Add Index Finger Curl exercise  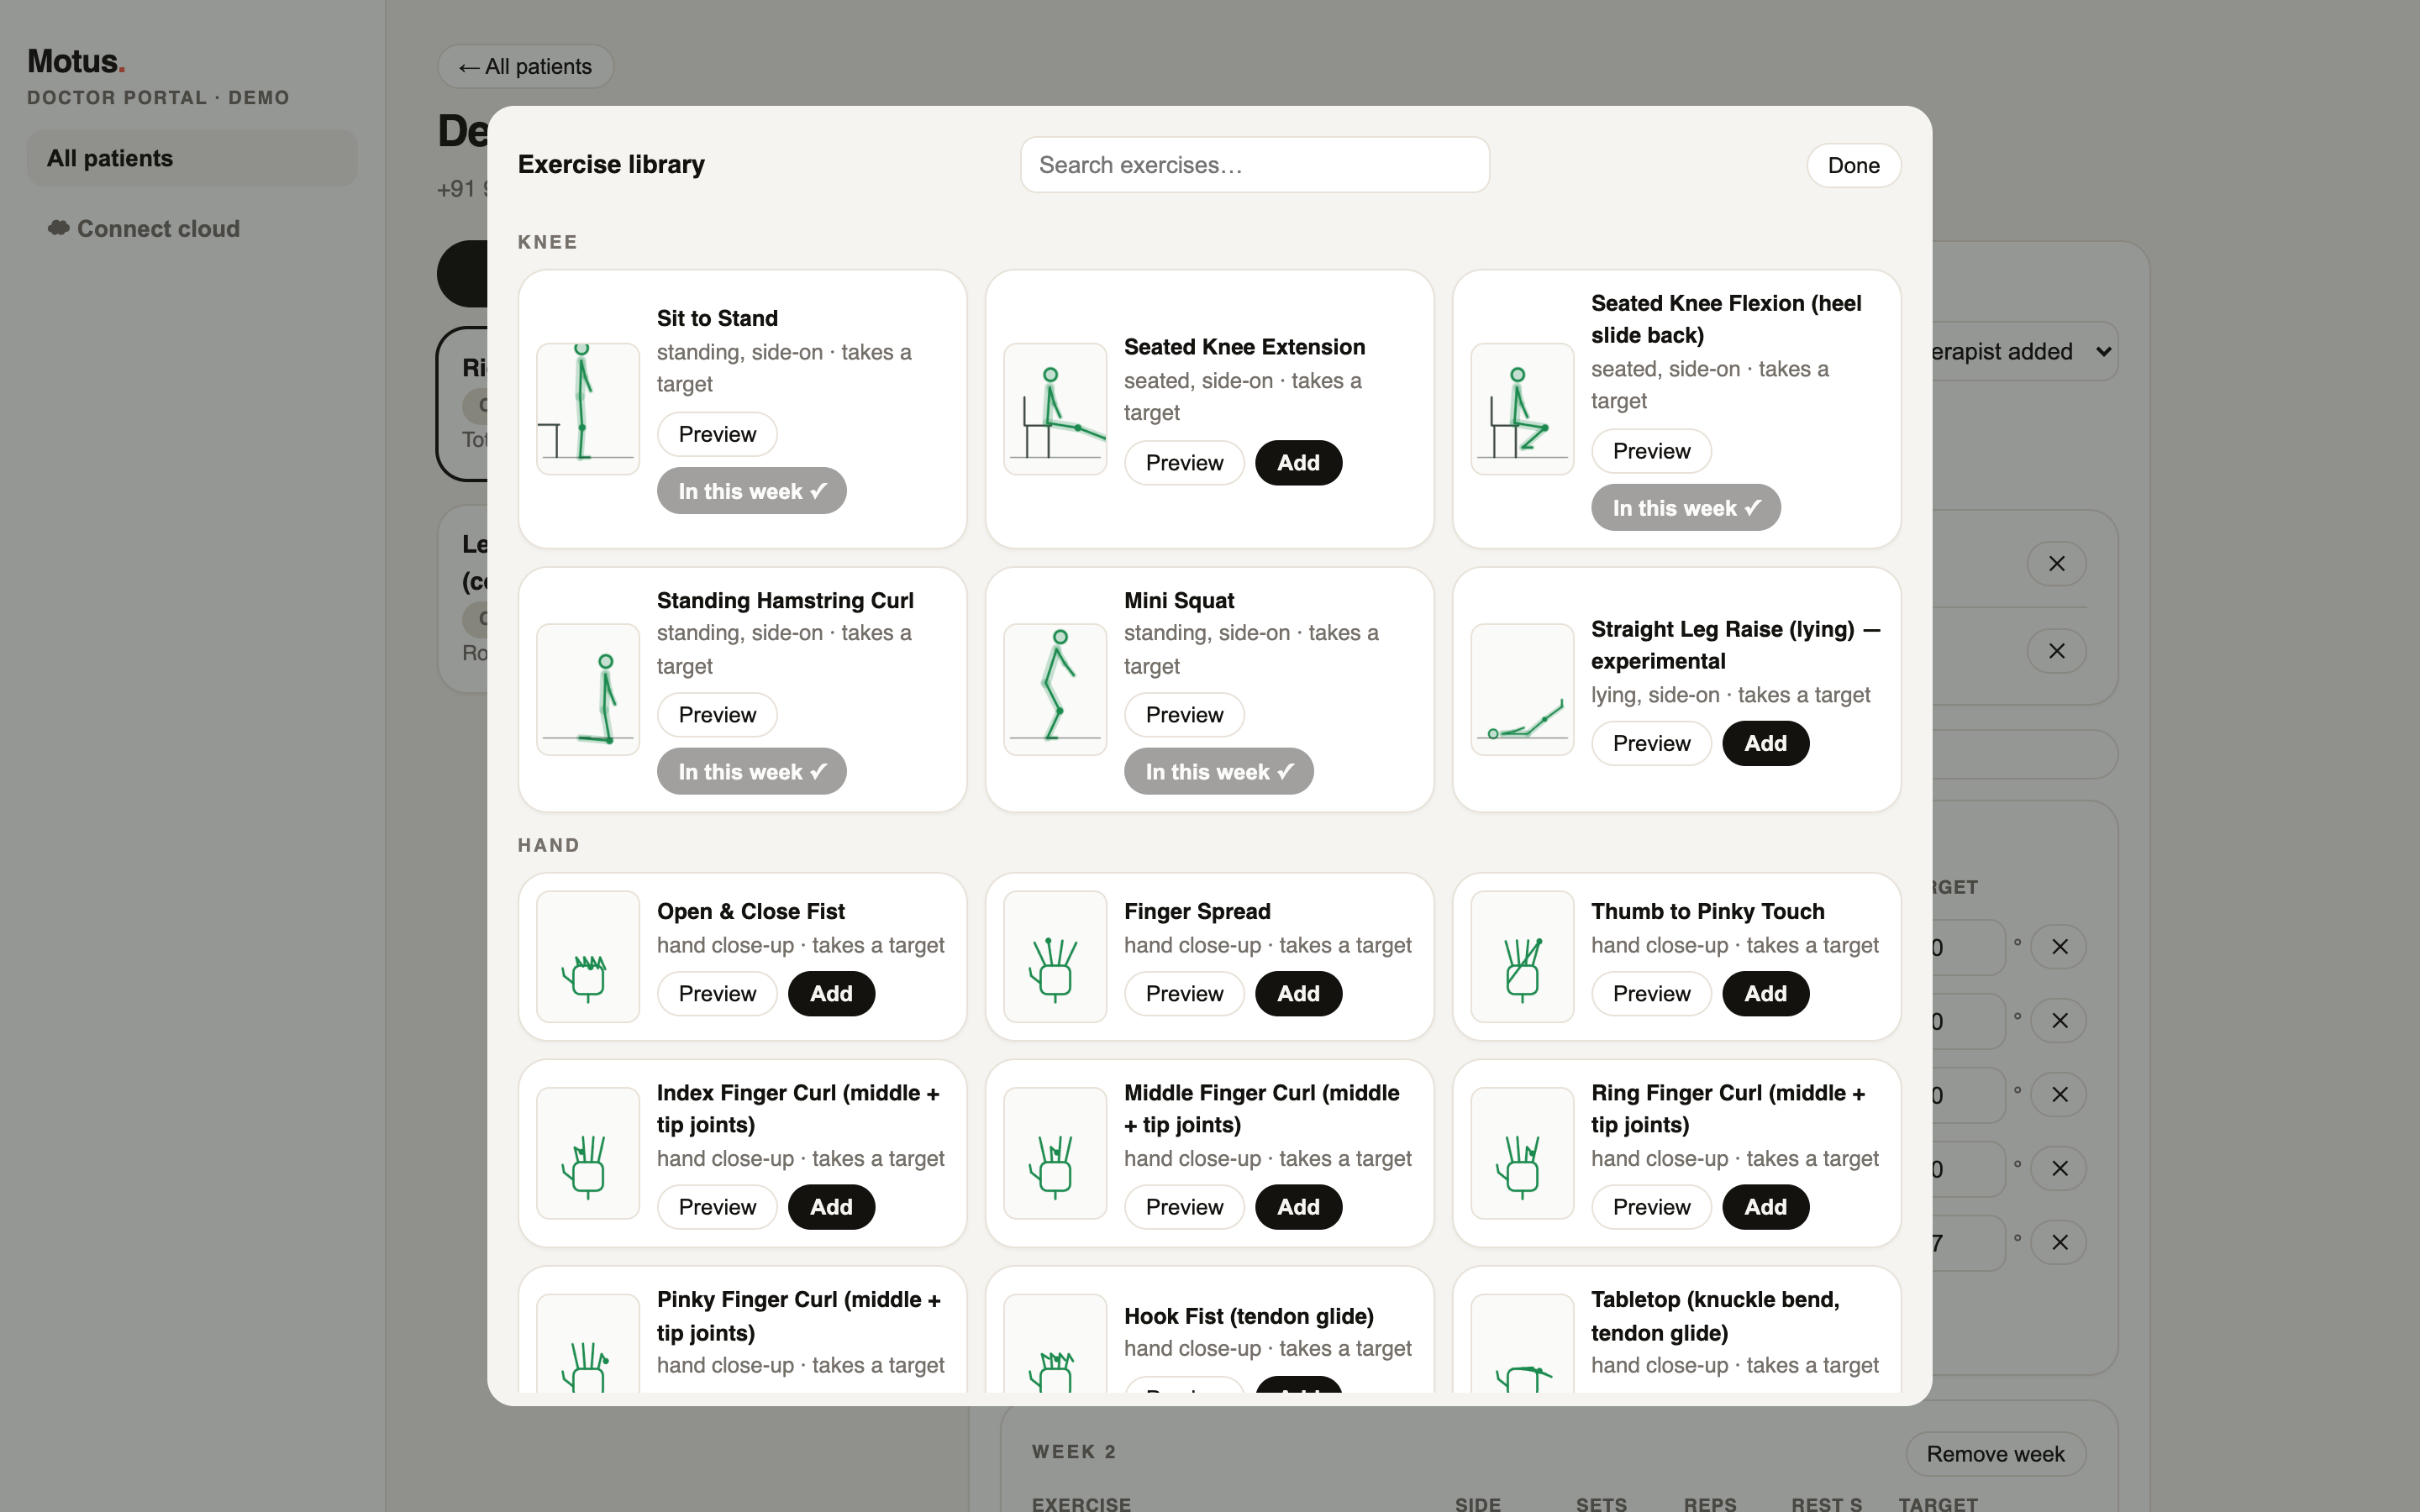831,1207
